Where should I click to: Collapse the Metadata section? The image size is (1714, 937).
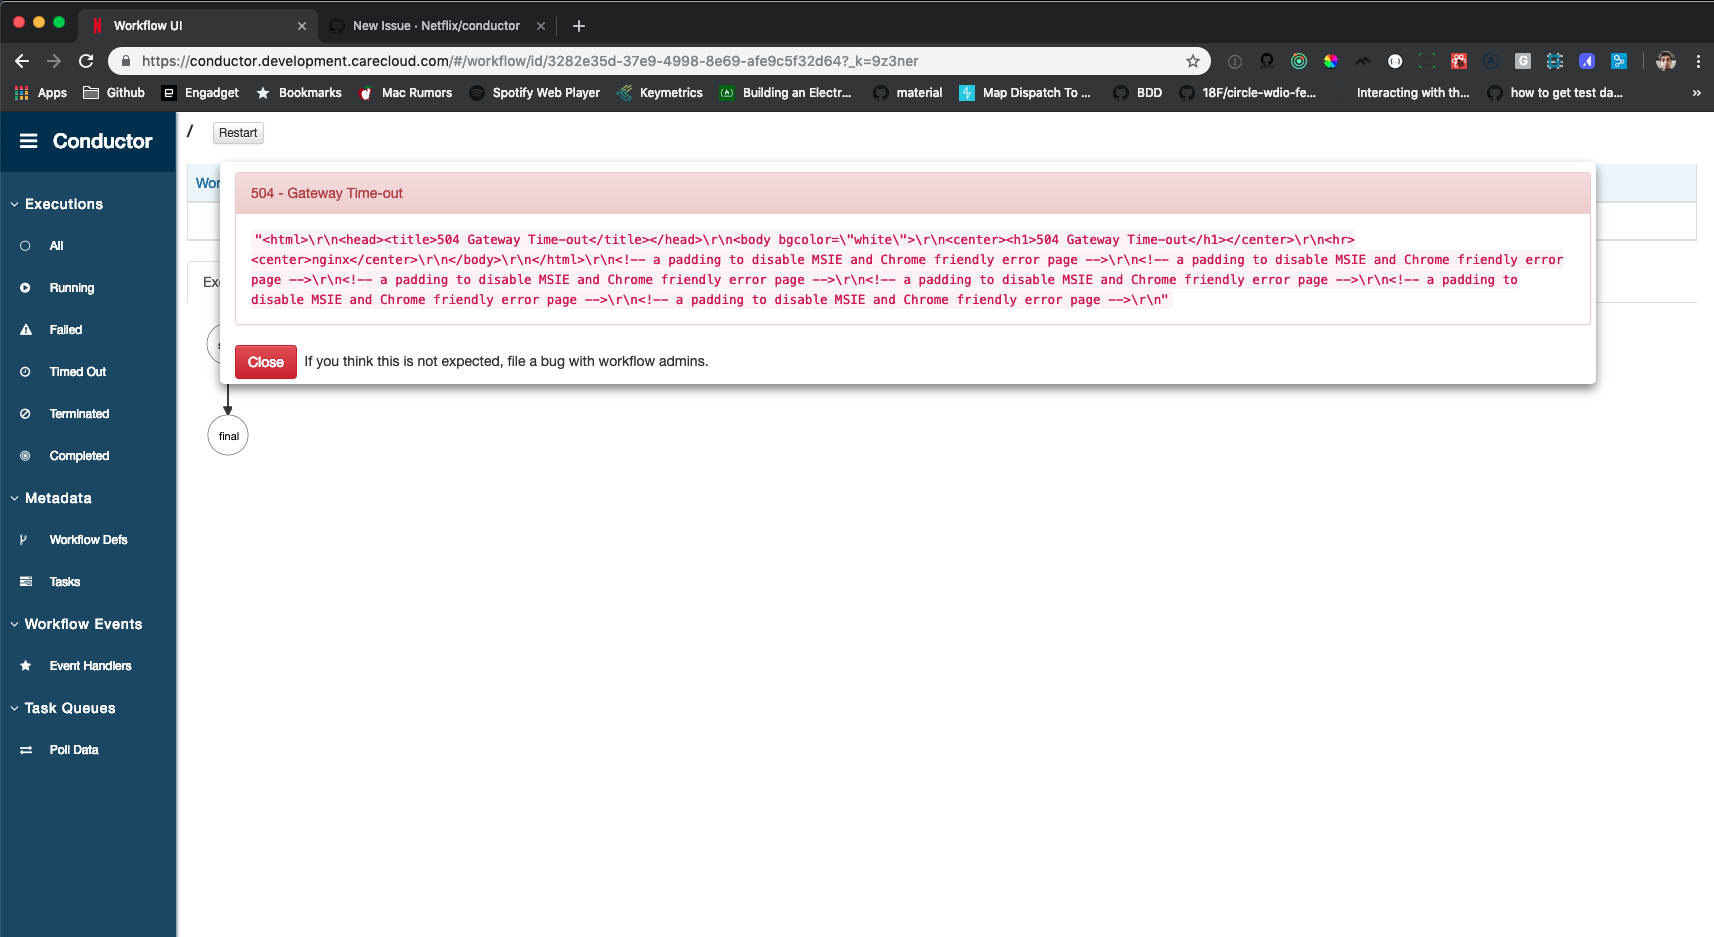point(14,498)
